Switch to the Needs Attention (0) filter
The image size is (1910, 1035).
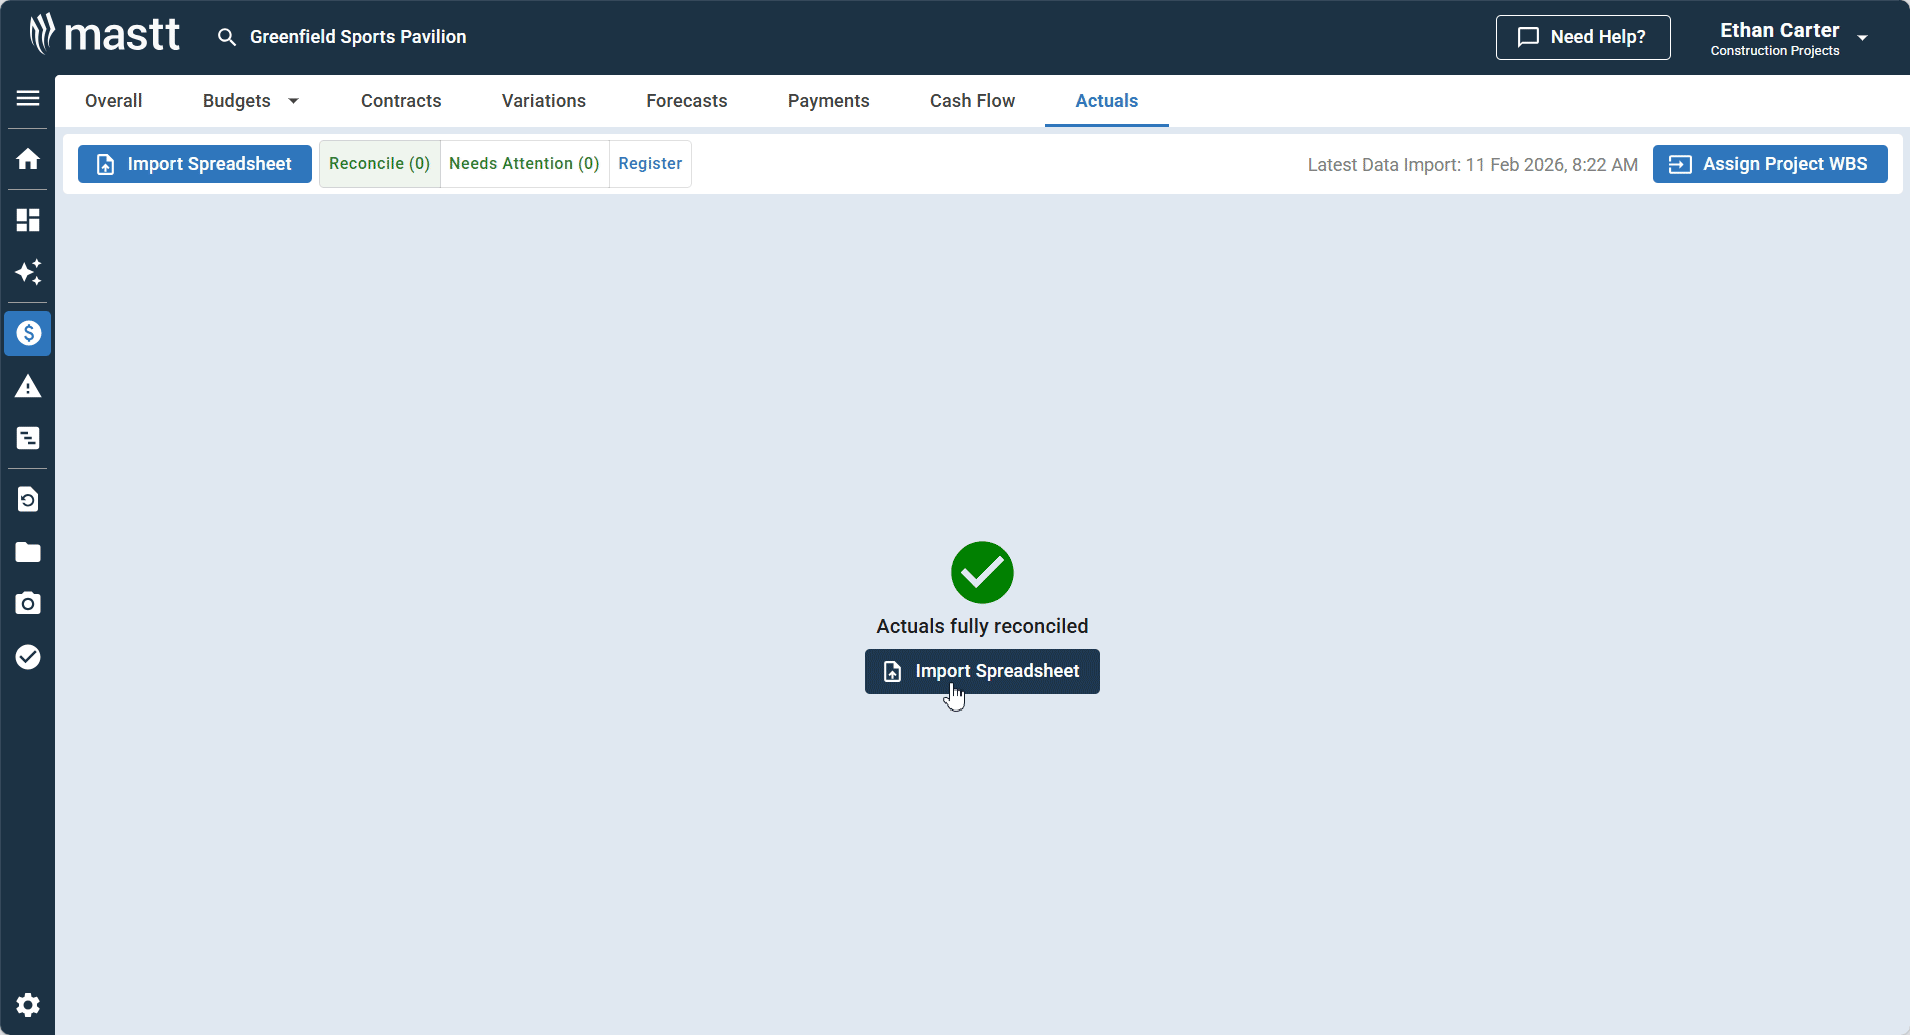click(524, 164)
